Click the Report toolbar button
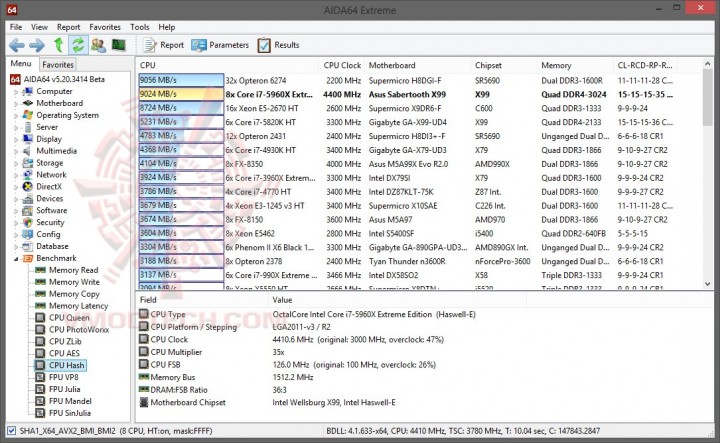The height and width of the screenshot is (443, 720). (163, 45)
